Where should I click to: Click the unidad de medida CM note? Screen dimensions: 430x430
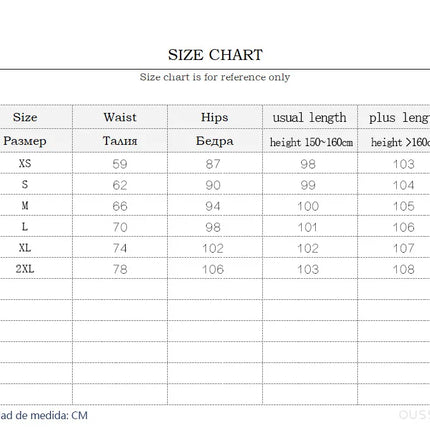click(44, 415)
